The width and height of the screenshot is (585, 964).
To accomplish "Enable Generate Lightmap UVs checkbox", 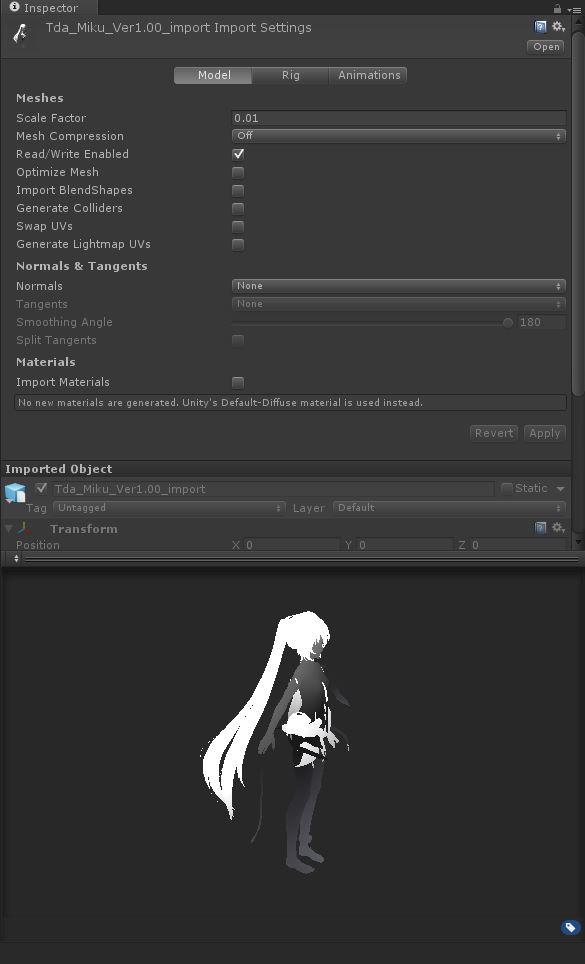I will pos(238,244).
